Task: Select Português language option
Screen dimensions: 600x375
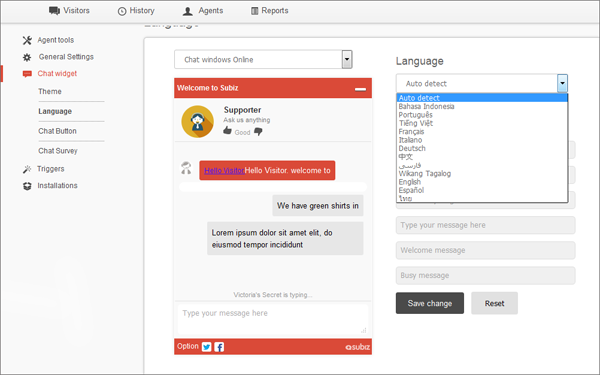Action: point(482,115)
